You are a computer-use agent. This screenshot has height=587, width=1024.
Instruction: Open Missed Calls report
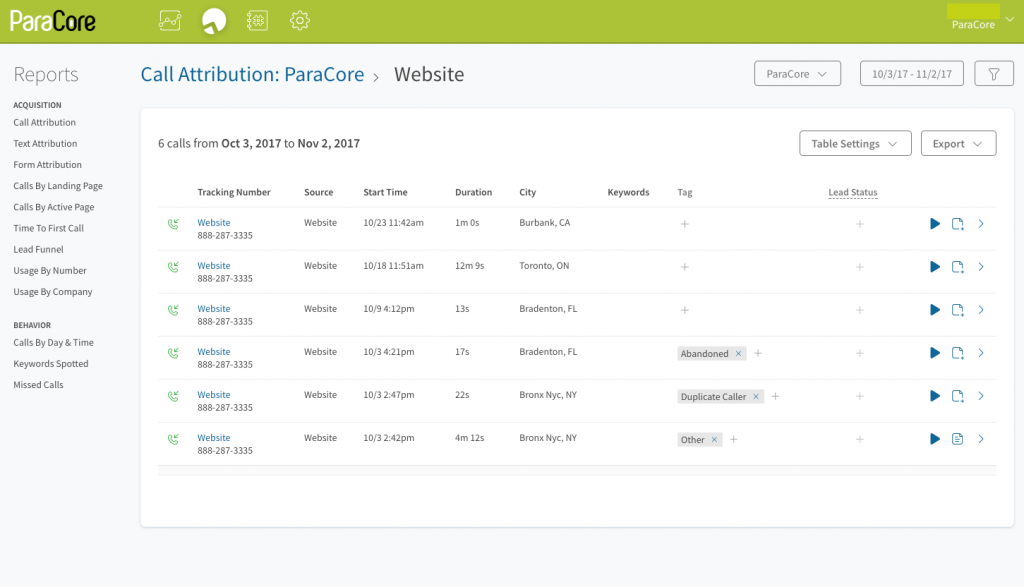(39, 385)
